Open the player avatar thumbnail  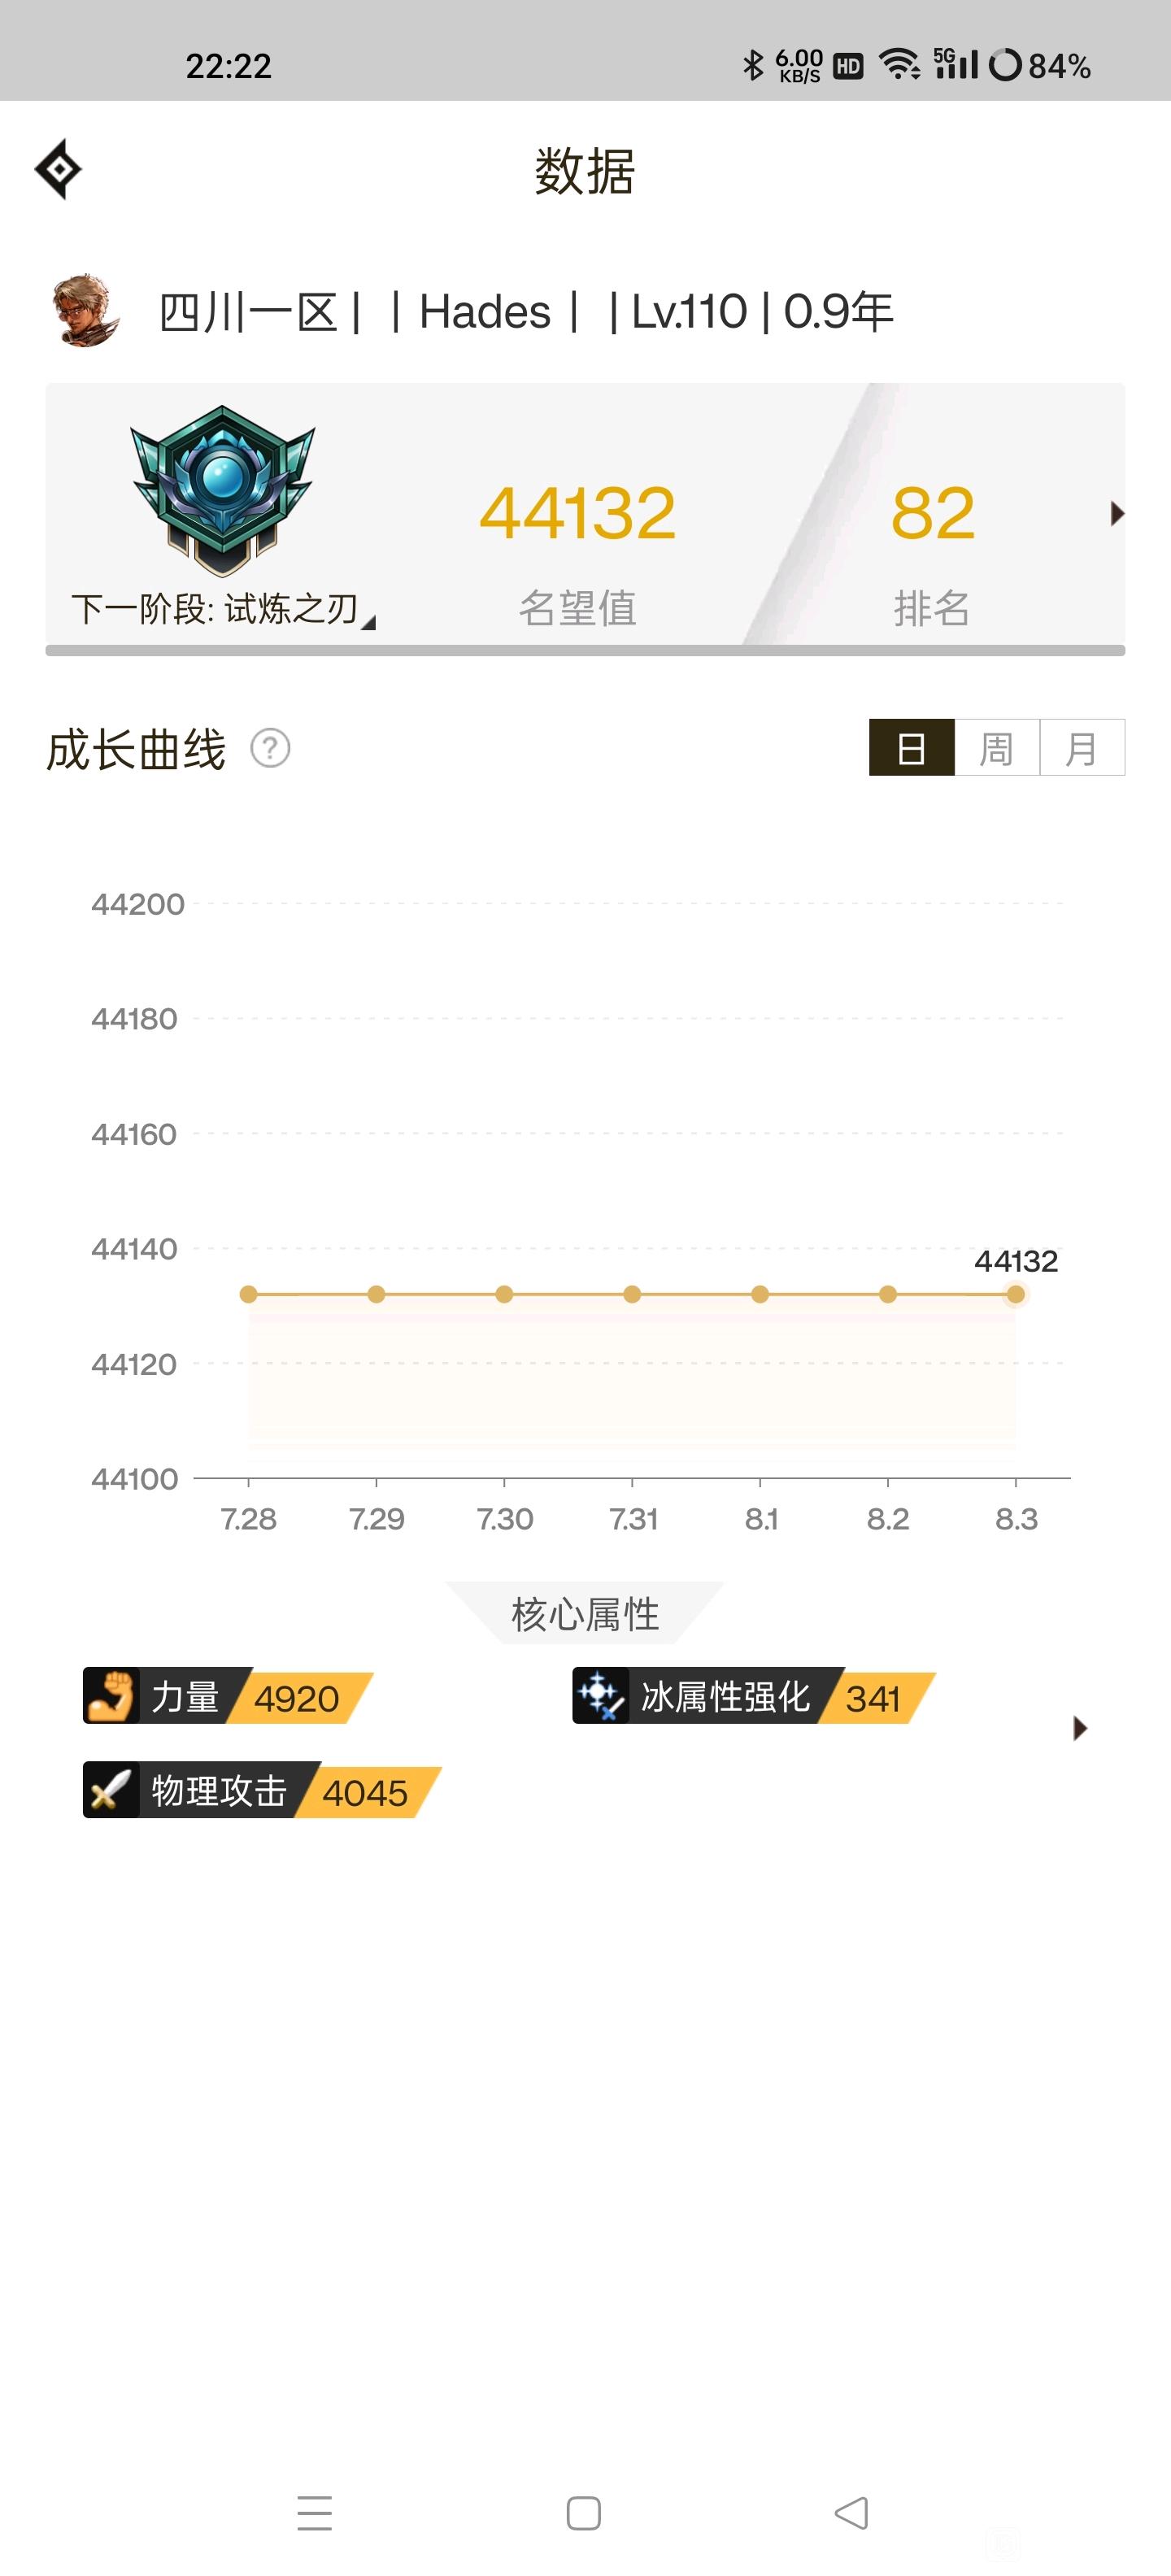(x=85, y=311)
